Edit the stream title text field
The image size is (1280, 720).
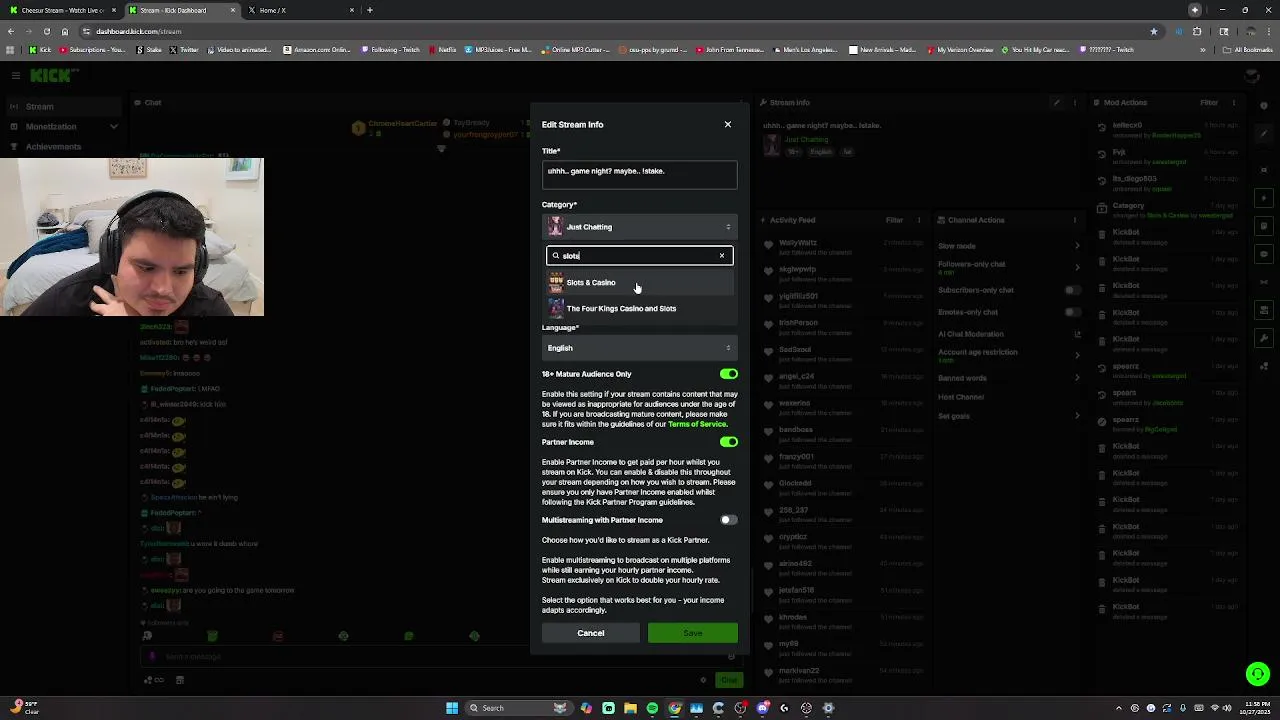pyautogui.click(x=640, y=174)
